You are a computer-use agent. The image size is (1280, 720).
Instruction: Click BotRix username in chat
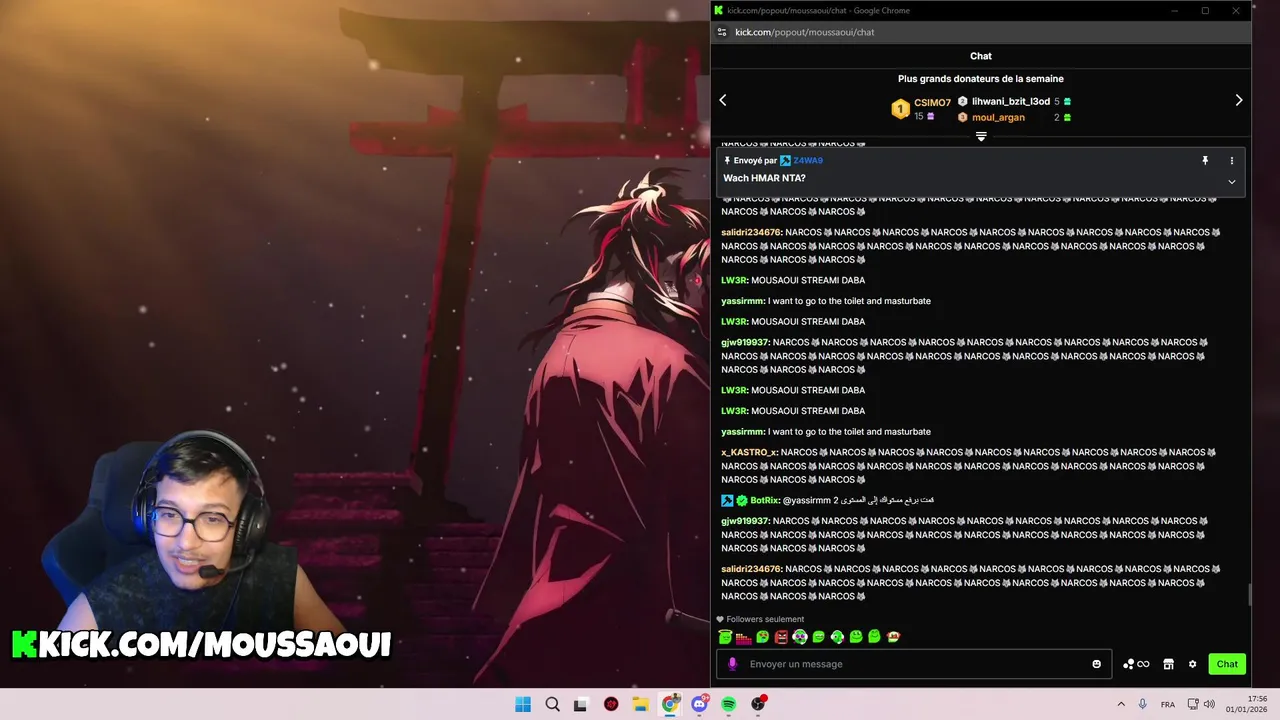tap(764, 500)
